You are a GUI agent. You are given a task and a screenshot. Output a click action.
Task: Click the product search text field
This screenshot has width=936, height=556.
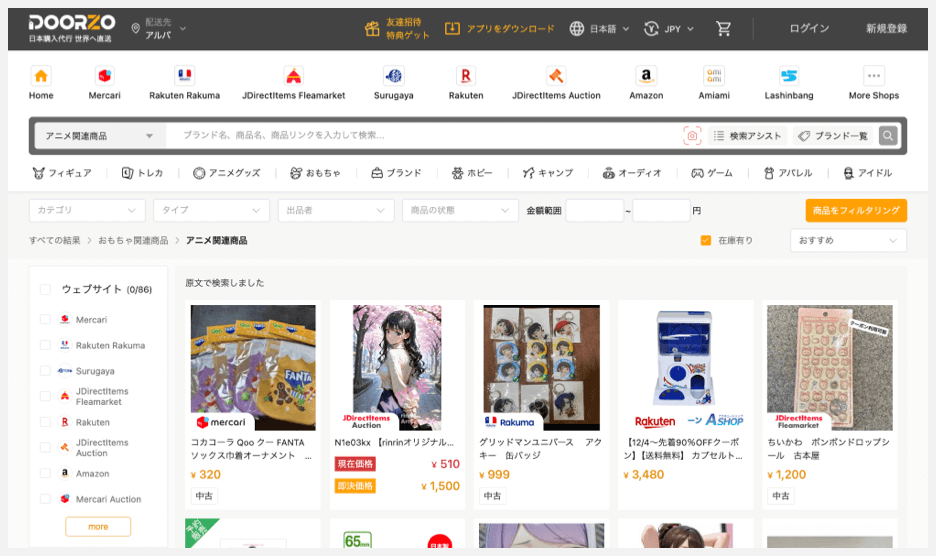point(423,136)
